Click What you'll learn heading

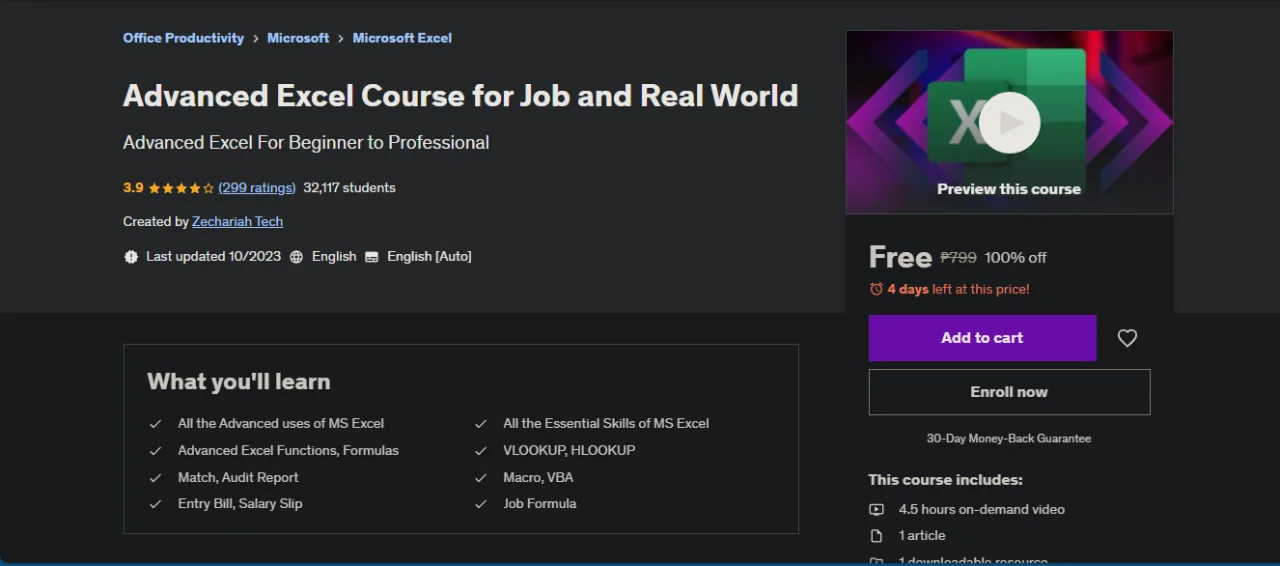tap(238, 382)
